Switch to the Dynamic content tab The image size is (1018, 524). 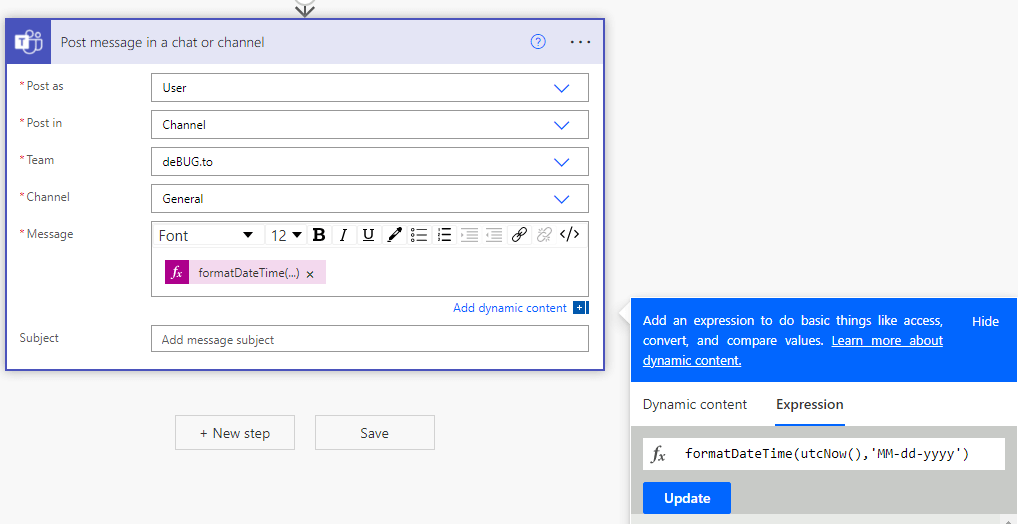[695, 405]
